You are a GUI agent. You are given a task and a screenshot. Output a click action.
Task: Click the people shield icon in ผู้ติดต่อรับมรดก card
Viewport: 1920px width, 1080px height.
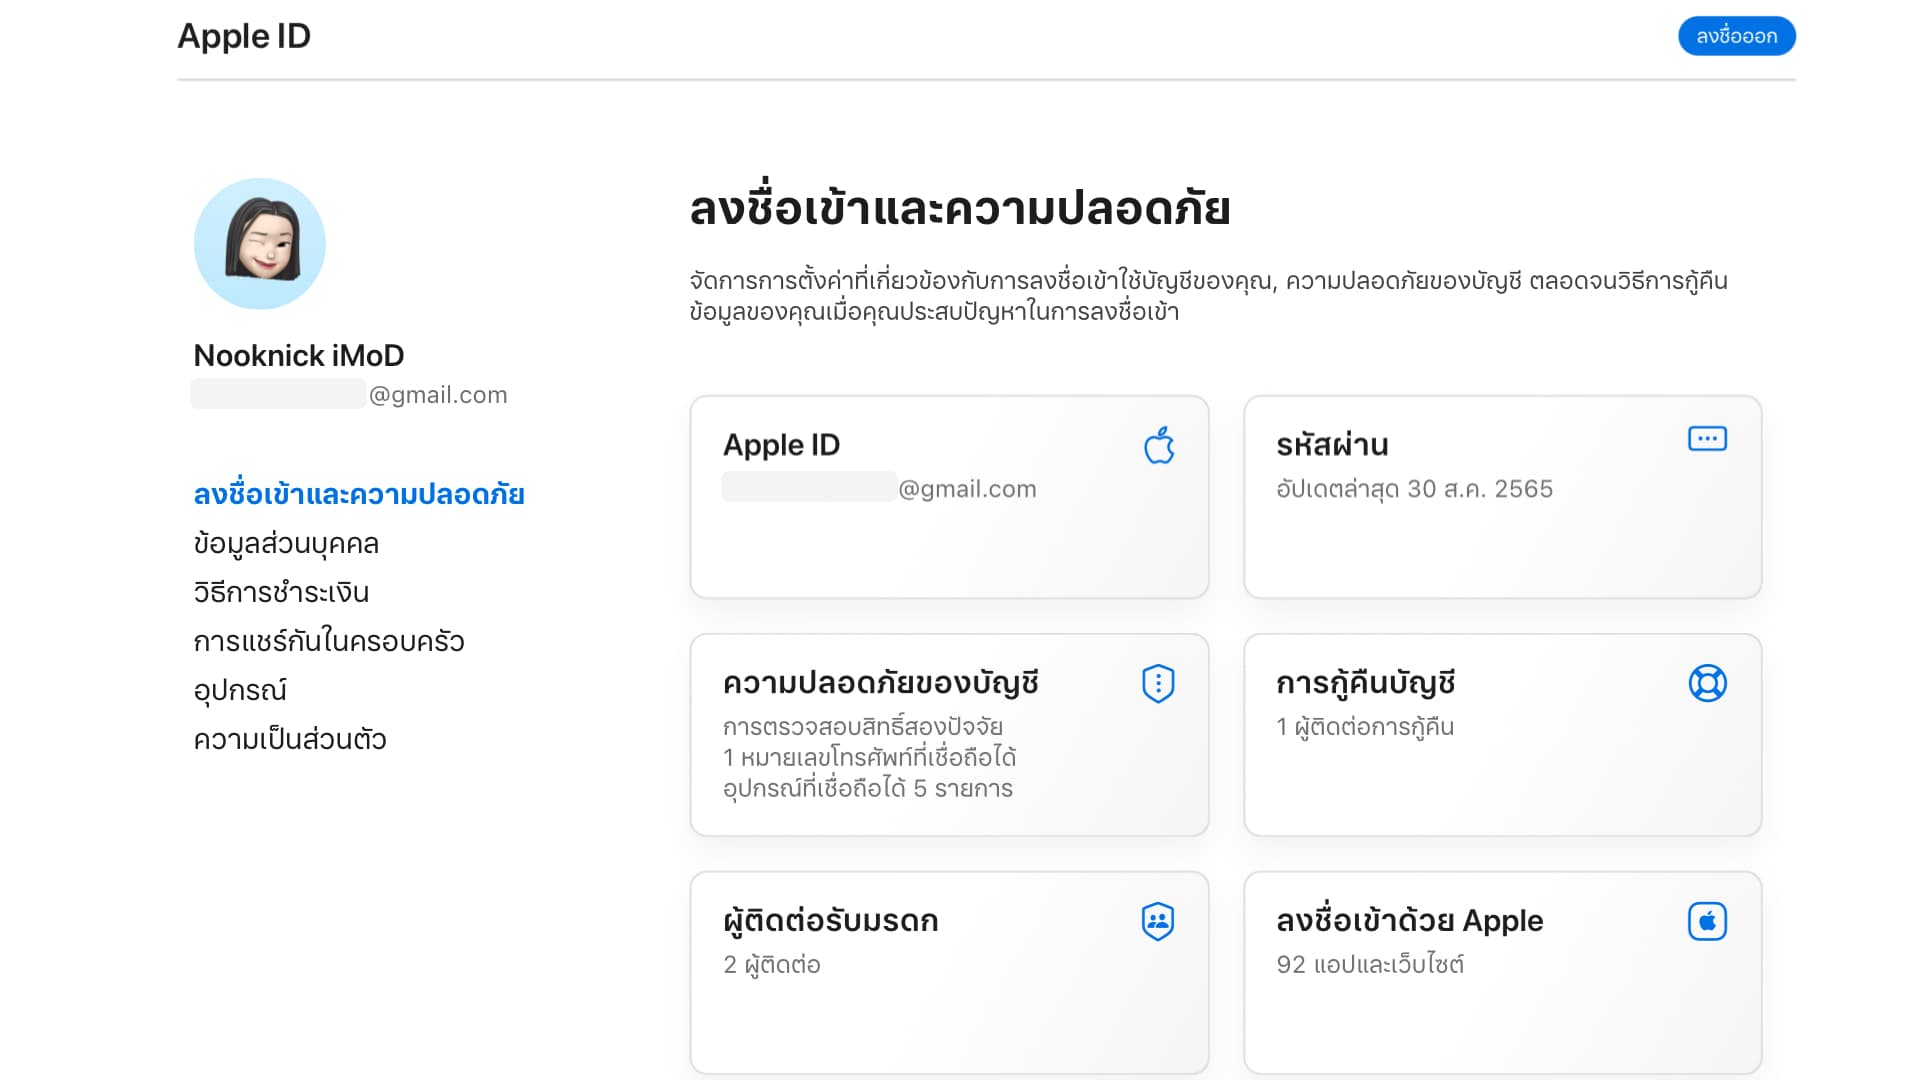[1158, 921]
